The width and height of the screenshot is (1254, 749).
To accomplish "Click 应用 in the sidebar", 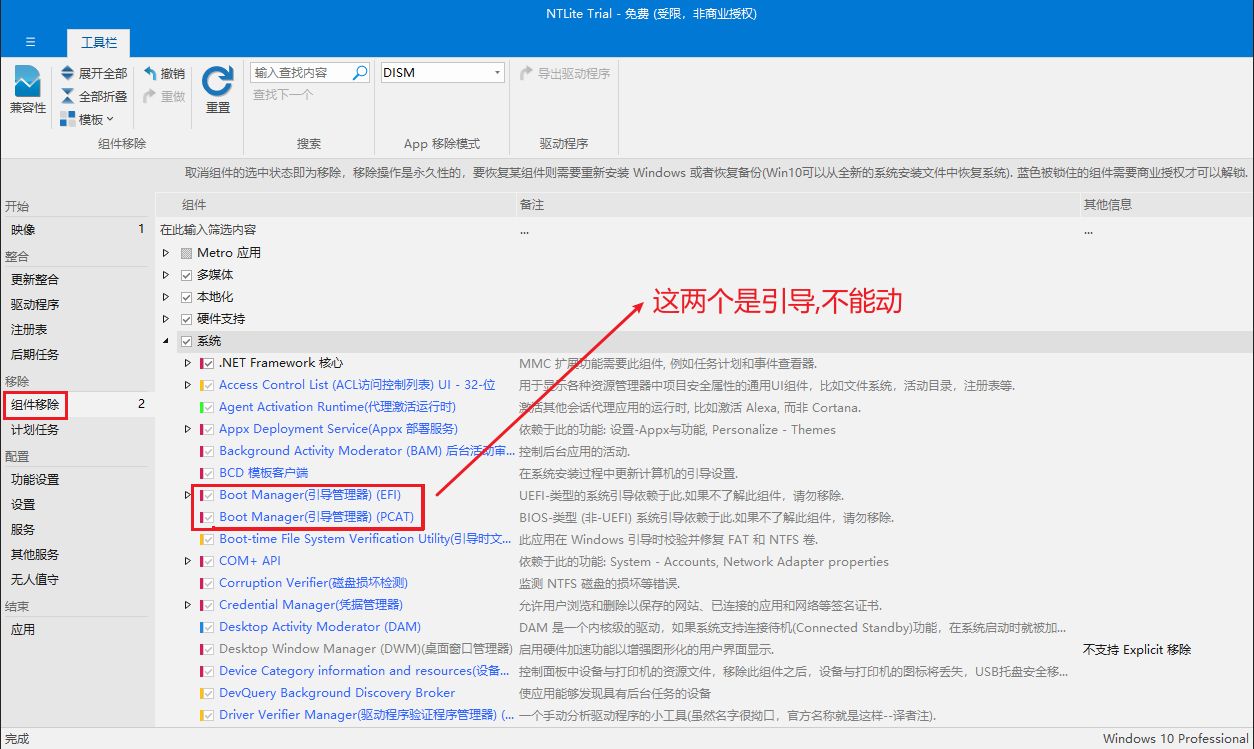I will [x=23, y=630].
